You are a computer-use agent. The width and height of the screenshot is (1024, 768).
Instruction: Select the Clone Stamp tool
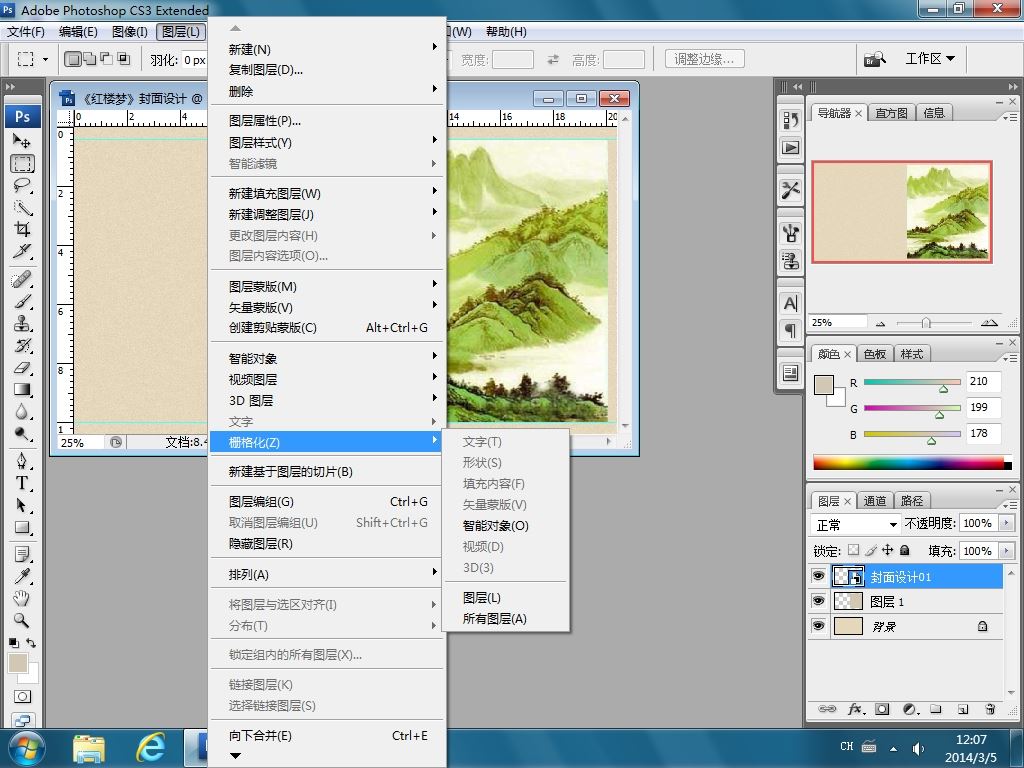click(x=22, y=324)
